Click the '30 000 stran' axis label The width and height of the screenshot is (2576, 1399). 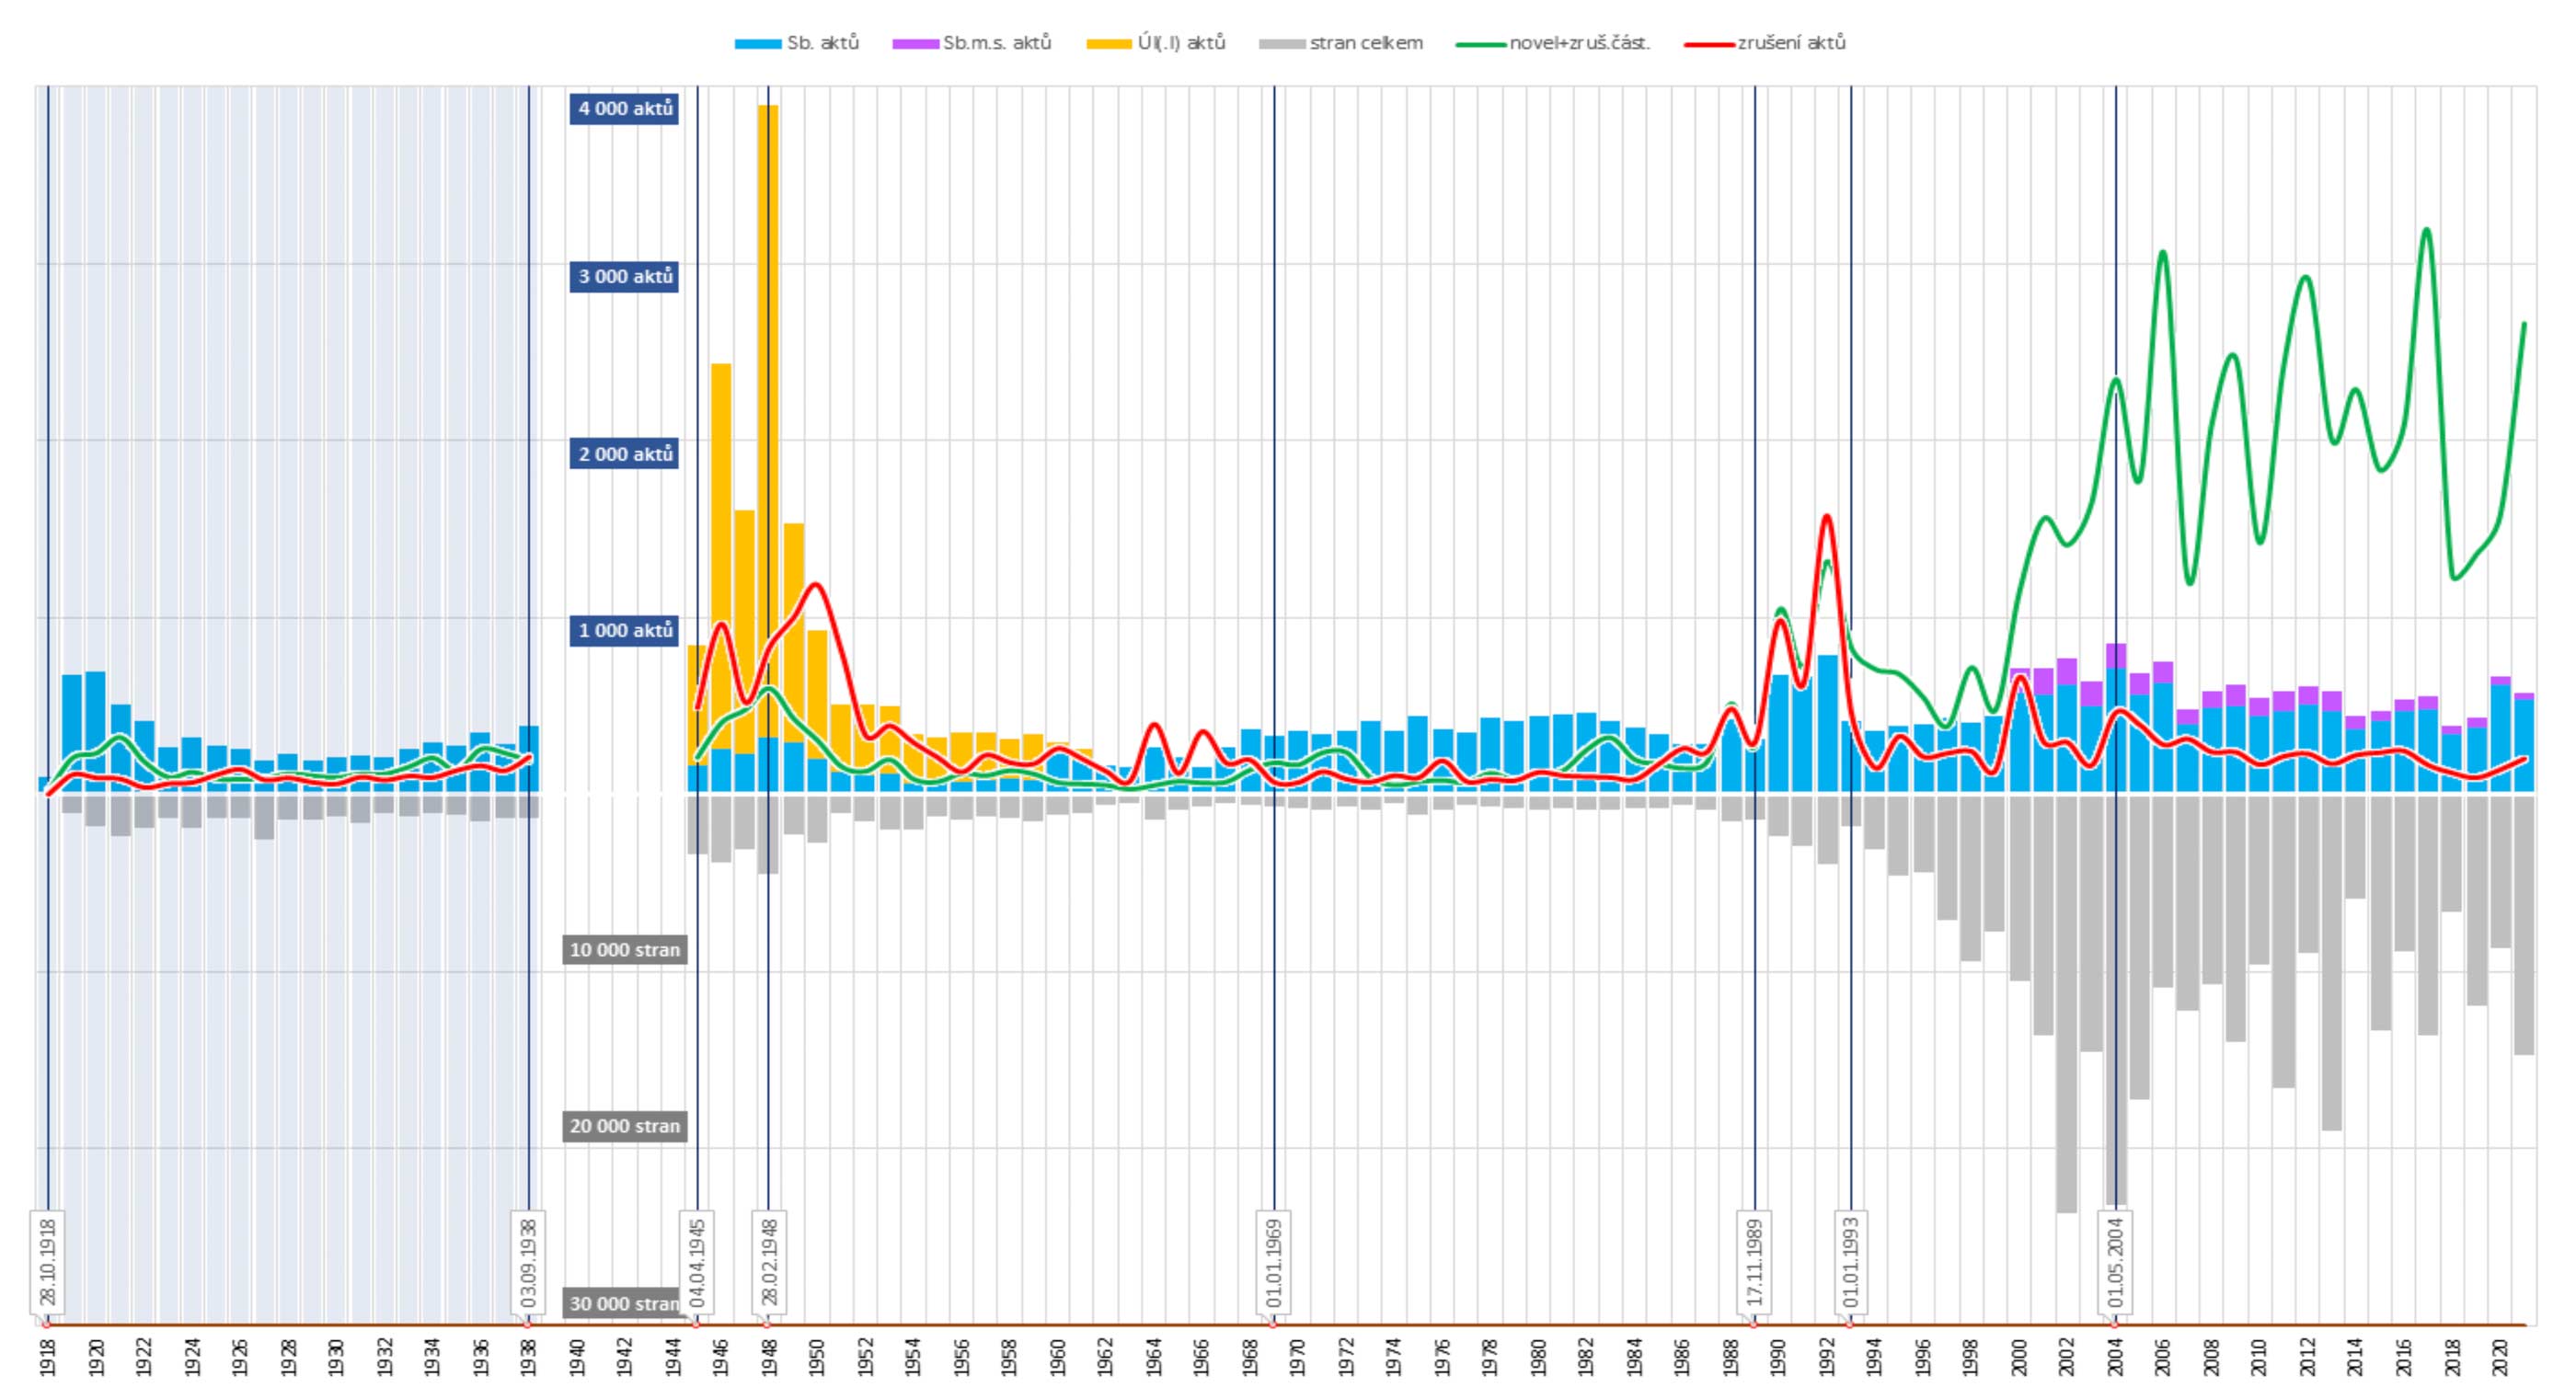tap(622, 1303)
